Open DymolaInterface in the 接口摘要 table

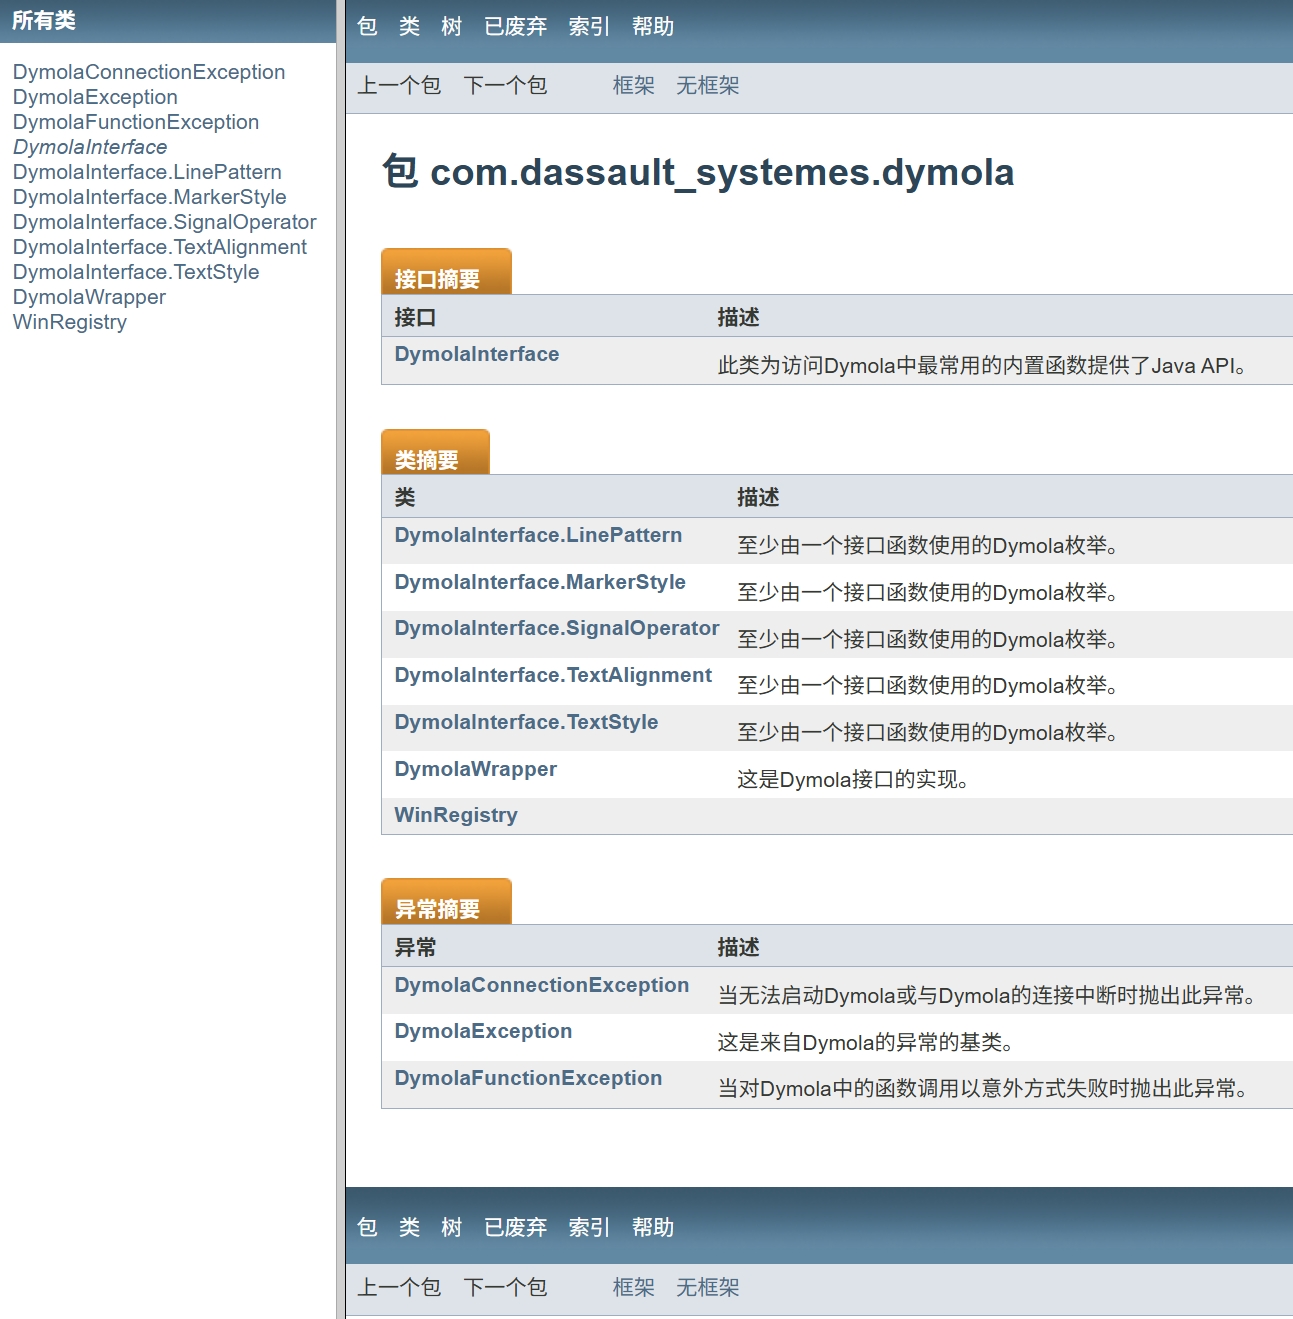(476, 354)
